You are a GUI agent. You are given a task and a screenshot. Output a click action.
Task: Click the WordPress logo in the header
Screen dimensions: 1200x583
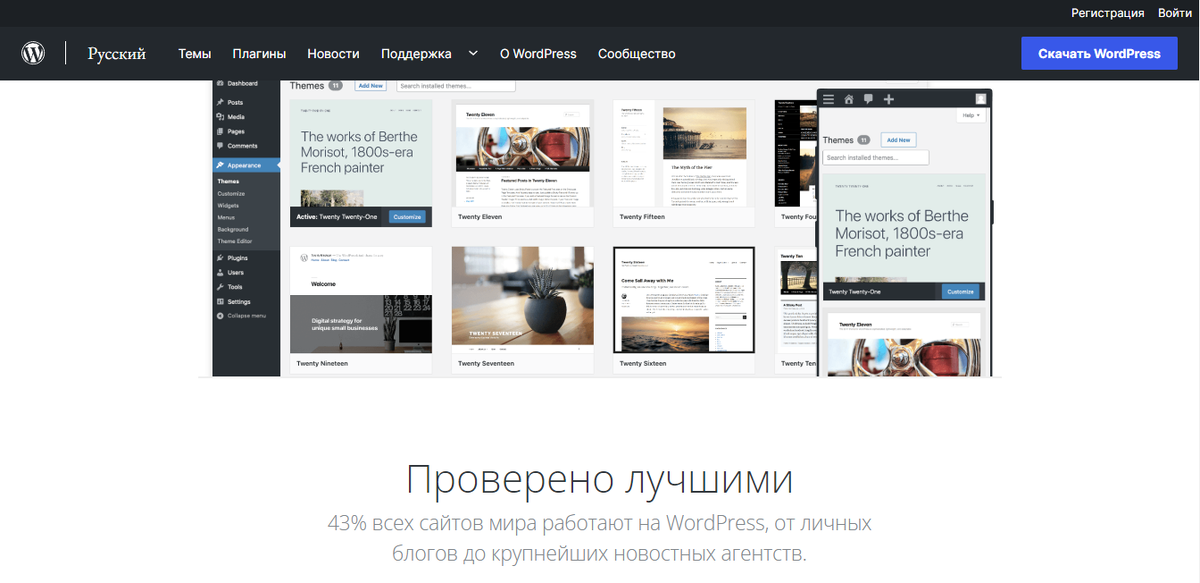click(x=34, y=53)
